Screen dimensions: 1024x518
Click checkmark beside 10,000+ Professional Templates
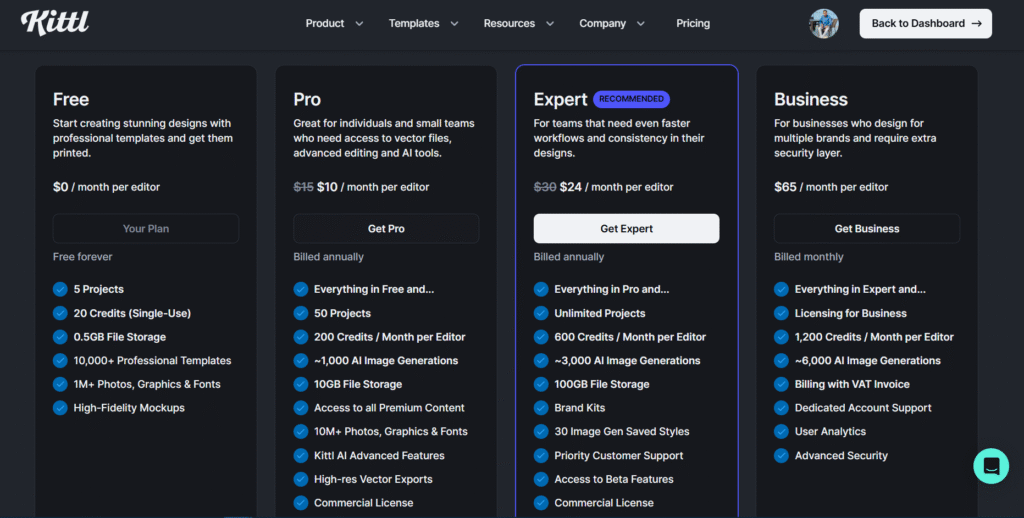(60, 360)
